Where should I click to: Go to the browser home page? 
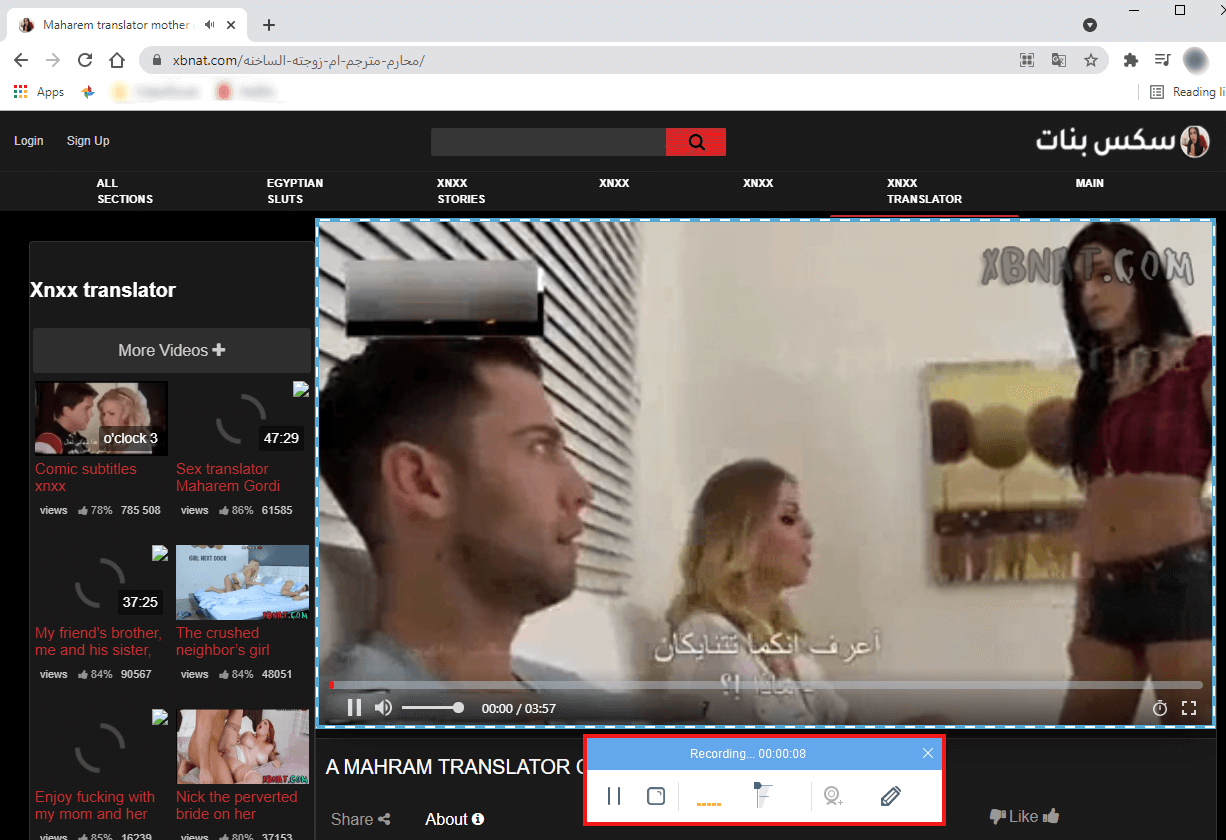[x=117, y=60]
